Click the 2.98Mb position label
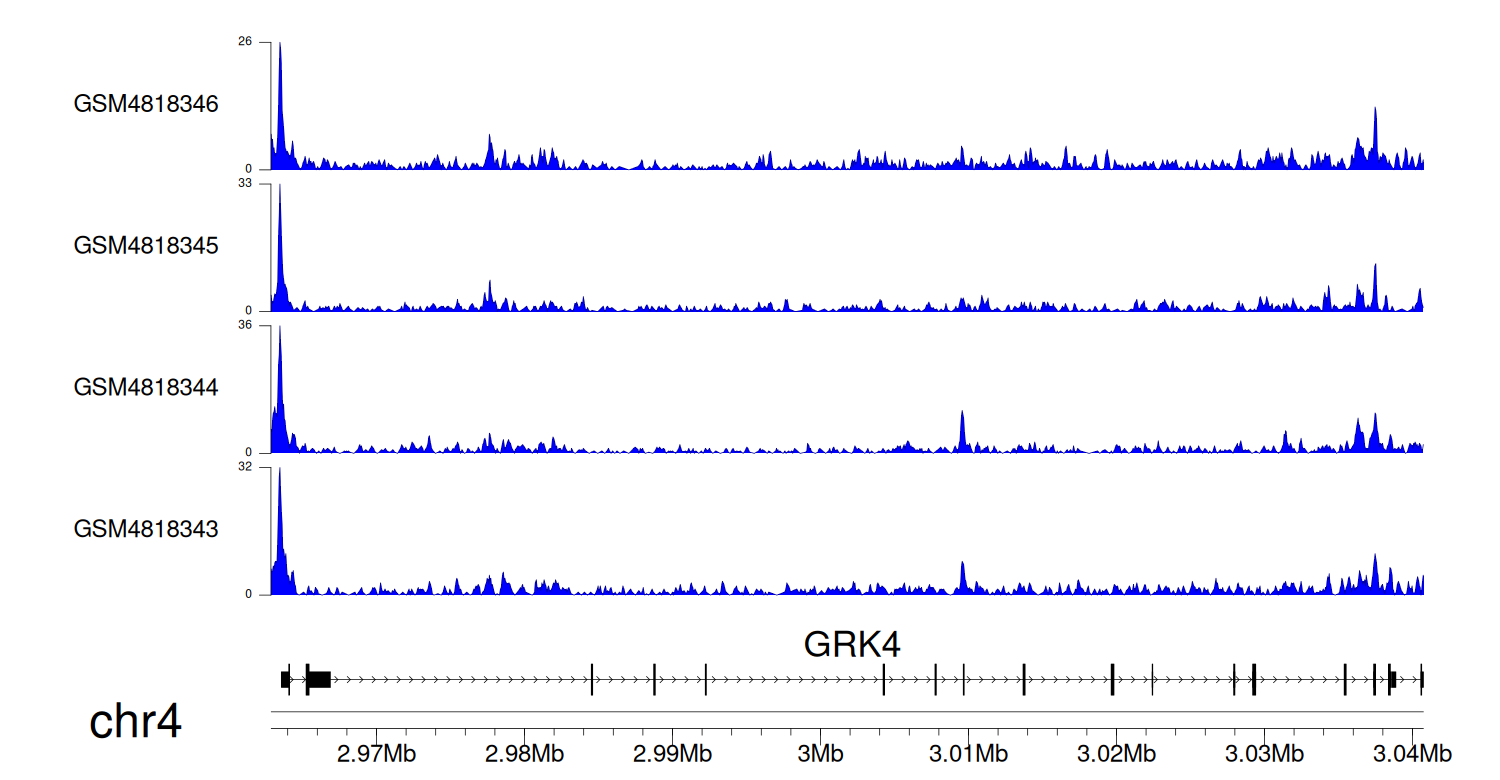The width and height of the screenshot is (1500, 780). pyautogui.click(x=524, y=753)
